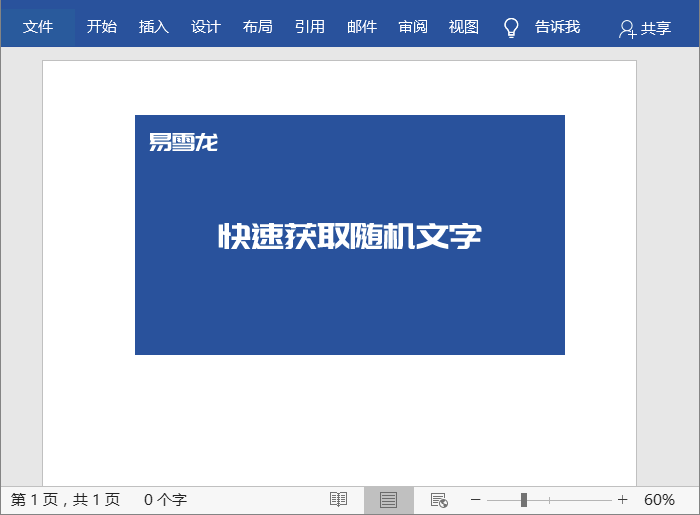700x515 pixels.
Task: Switch to Web Layout view icon
Action: (438, 499)
